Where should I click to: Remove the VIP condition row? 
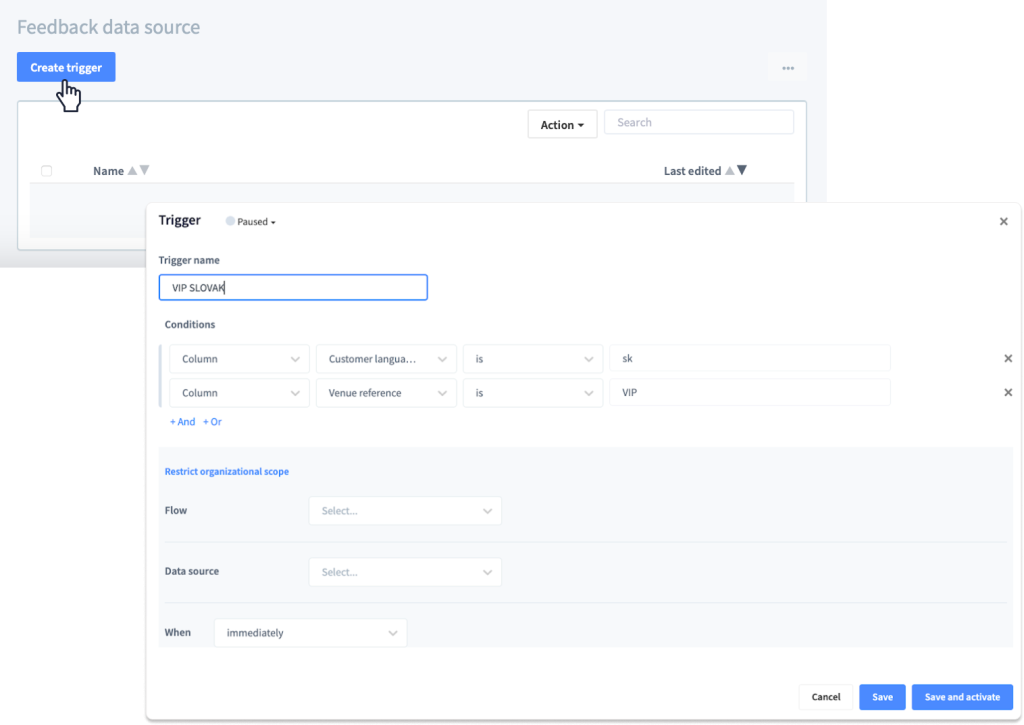pyautogui.click(x=1008, y=393)
